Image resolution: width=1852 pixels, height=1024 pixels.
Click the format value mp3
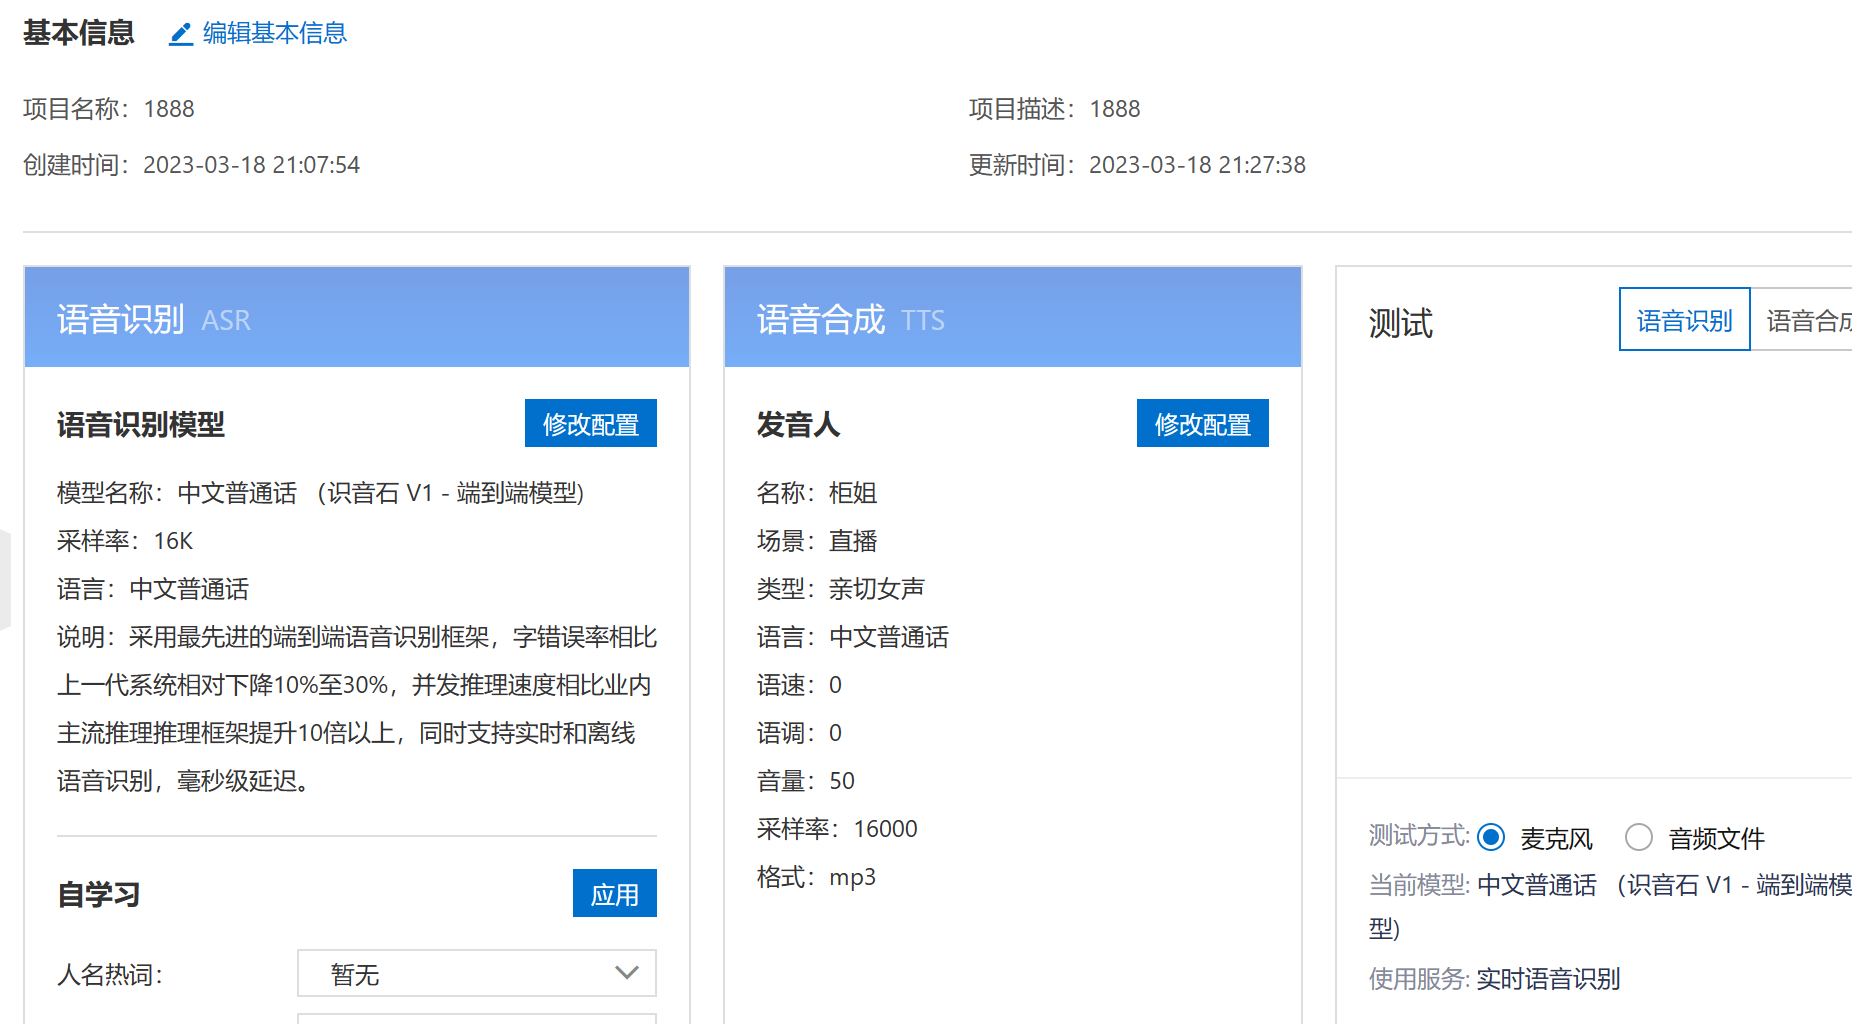852,878
